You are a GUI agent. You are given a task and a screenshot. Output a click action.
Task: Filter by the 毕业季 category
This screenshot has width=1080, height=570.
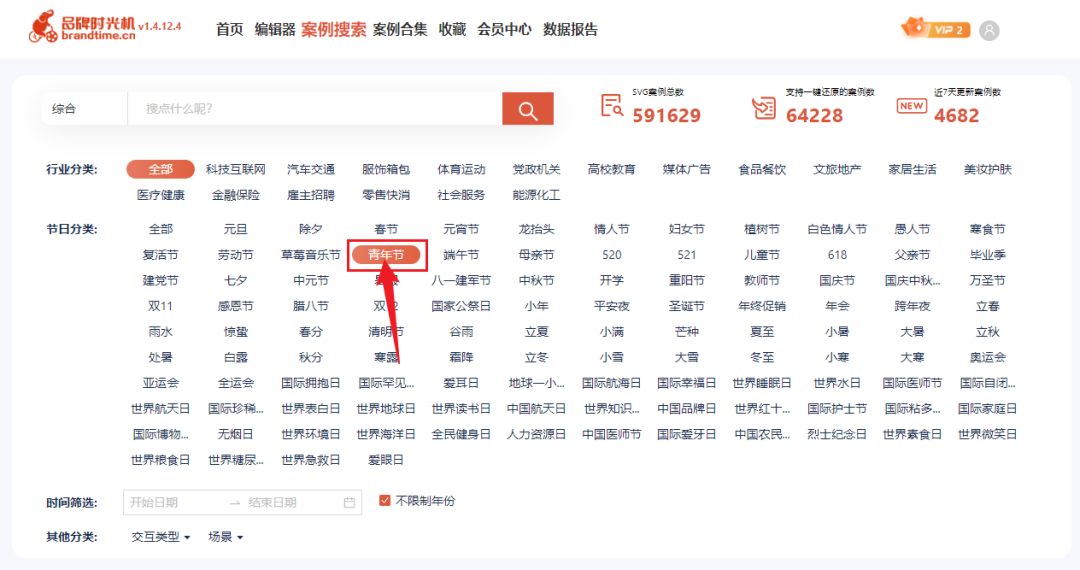coord(988,255)
